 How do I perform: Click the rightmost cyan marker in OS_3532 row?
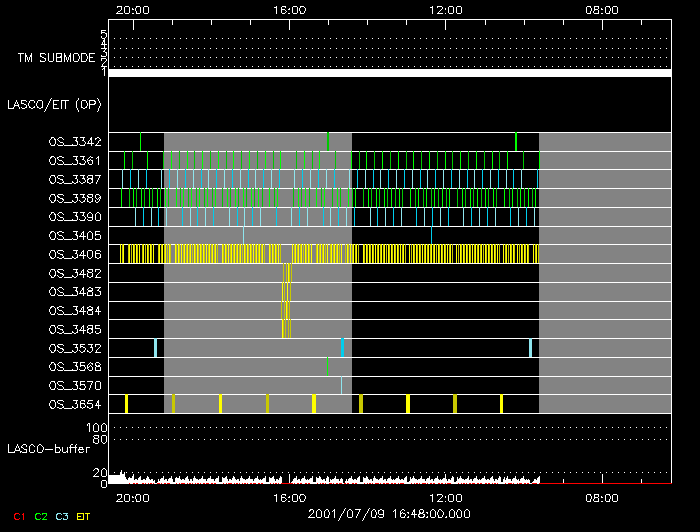pyautogui.click(x=530, y=347)
